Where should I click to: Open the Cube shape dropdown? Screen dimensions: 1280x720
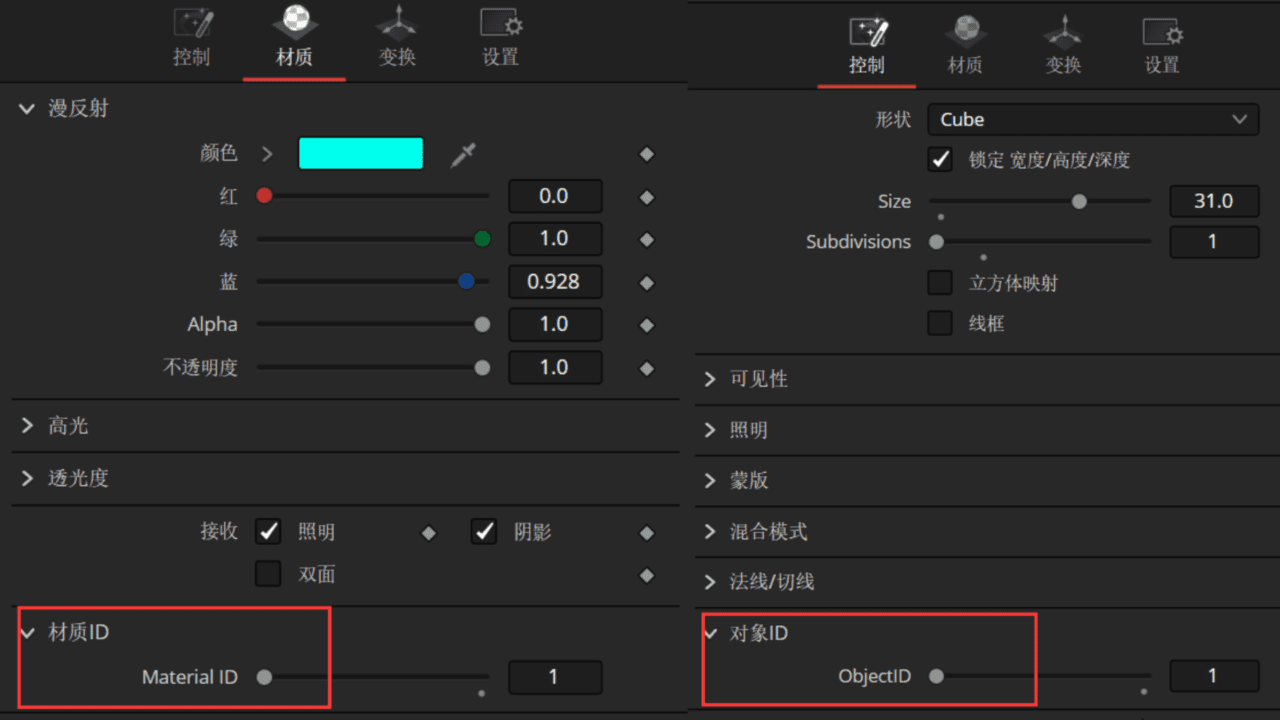pos(1093,119)
